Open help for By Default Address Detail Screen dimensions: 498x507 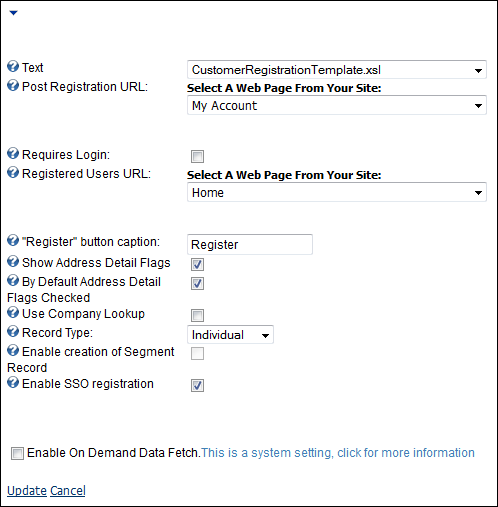click(x=13, y=280)
